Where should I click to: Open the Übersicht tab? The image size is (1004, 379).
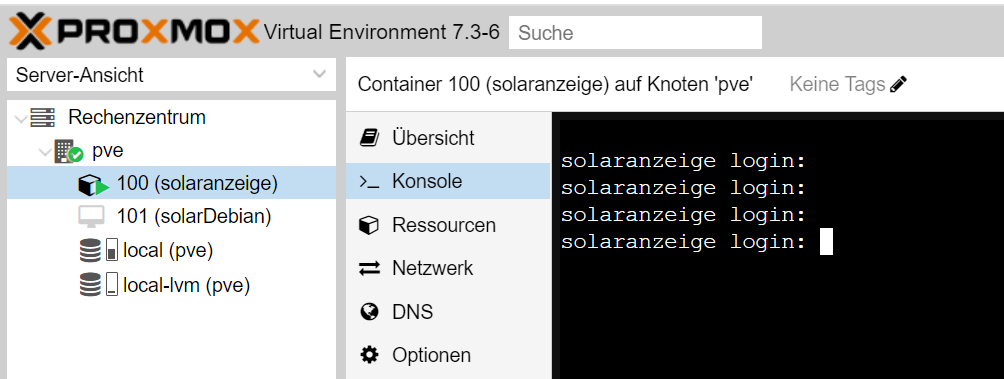[448, 138]
